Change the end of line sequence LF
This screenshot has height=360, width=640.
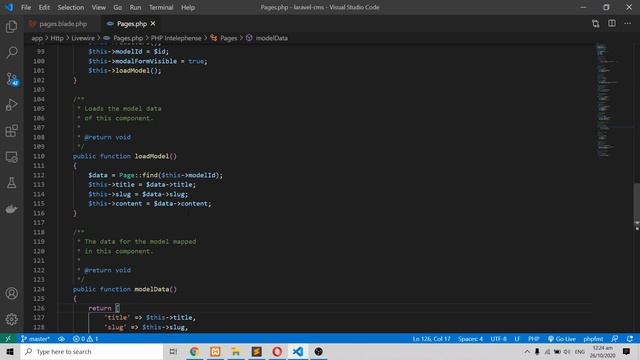[x=517, y=339]
